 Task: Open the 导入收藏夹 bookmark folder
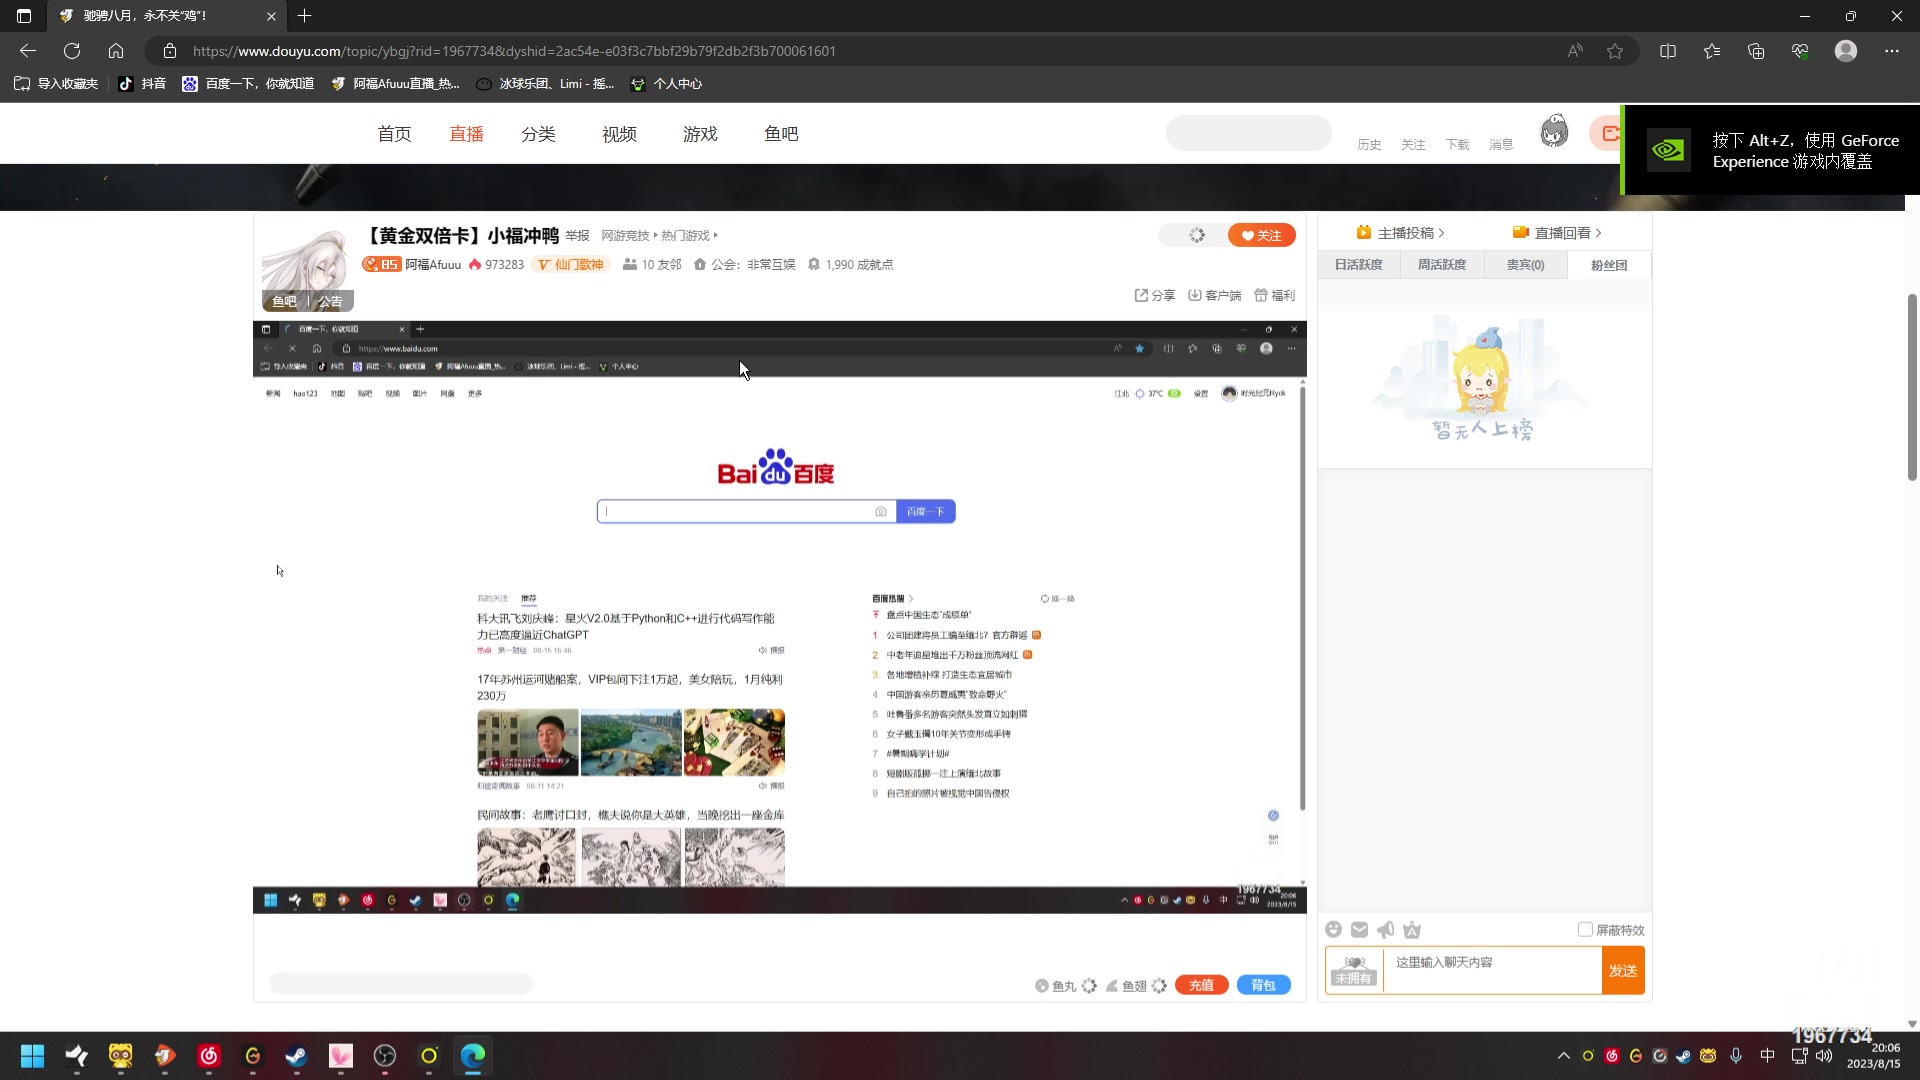(x=56, y=84)
